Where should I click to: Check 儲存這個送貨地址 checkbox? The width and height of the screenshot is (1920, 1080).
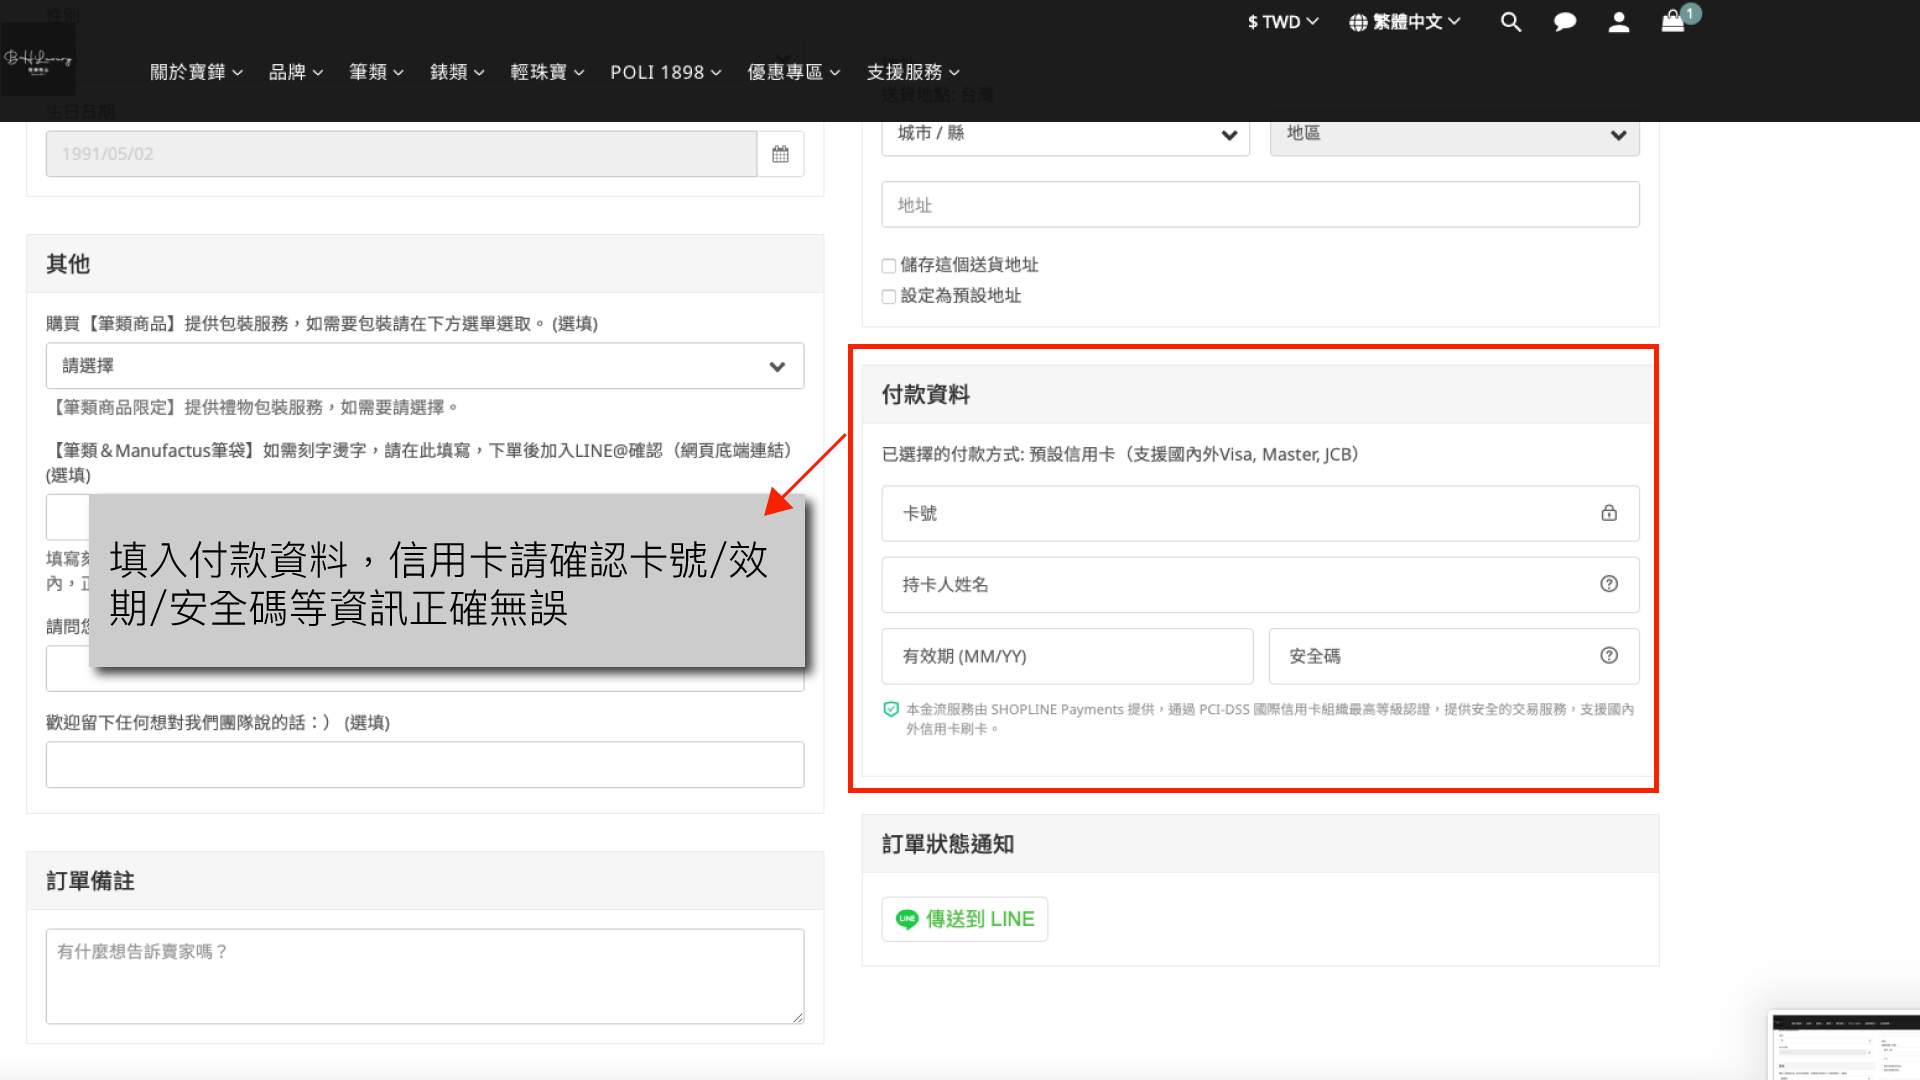click(x=888, y=266)
